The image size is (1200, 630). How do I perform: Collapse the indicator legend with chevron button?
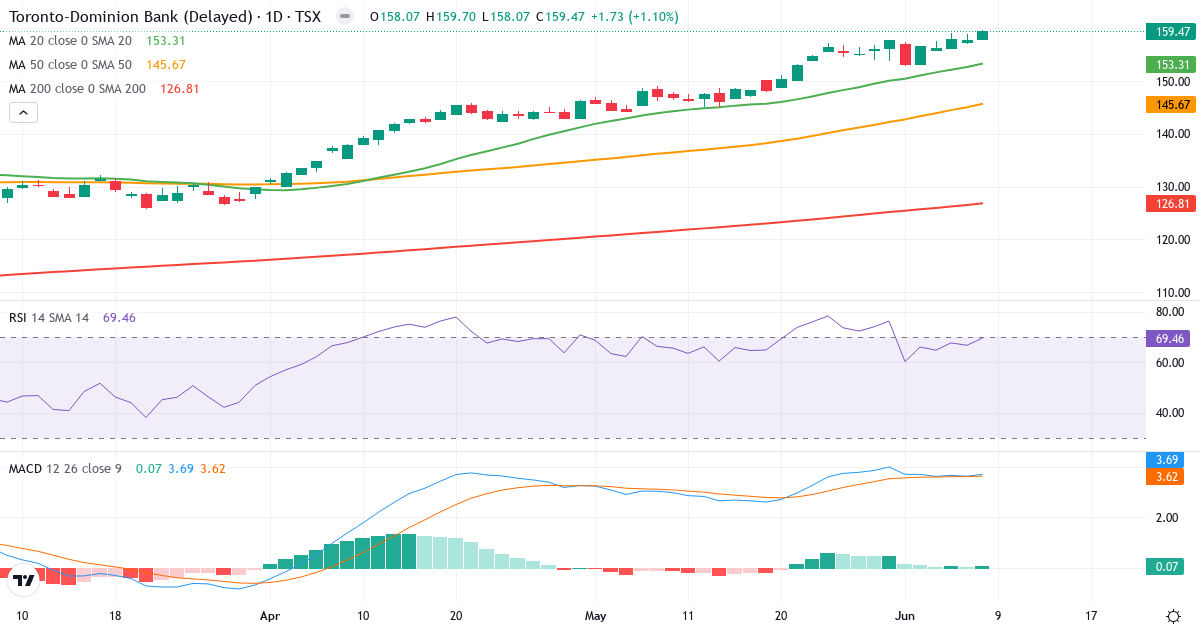(23, 112)
